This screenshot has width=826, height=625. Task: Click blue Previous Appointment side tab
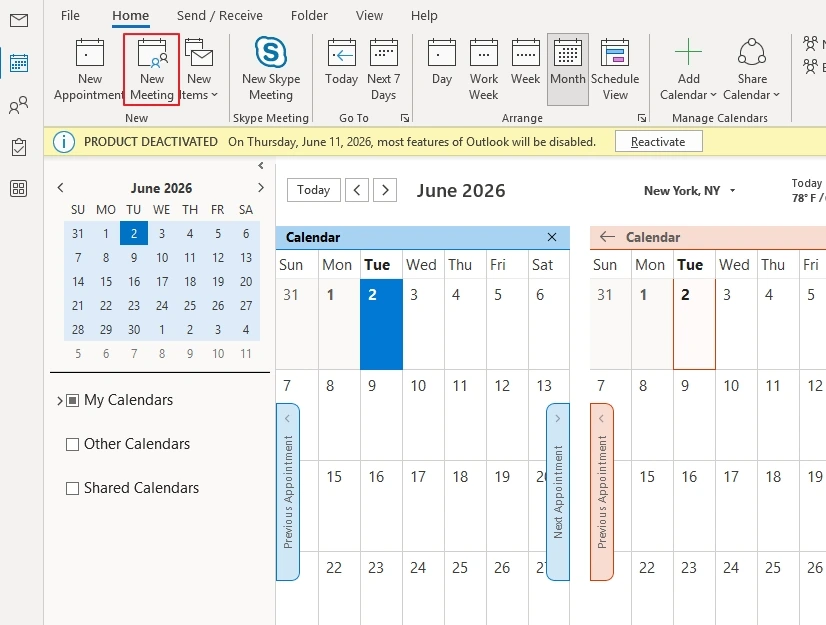click(288, 492)
